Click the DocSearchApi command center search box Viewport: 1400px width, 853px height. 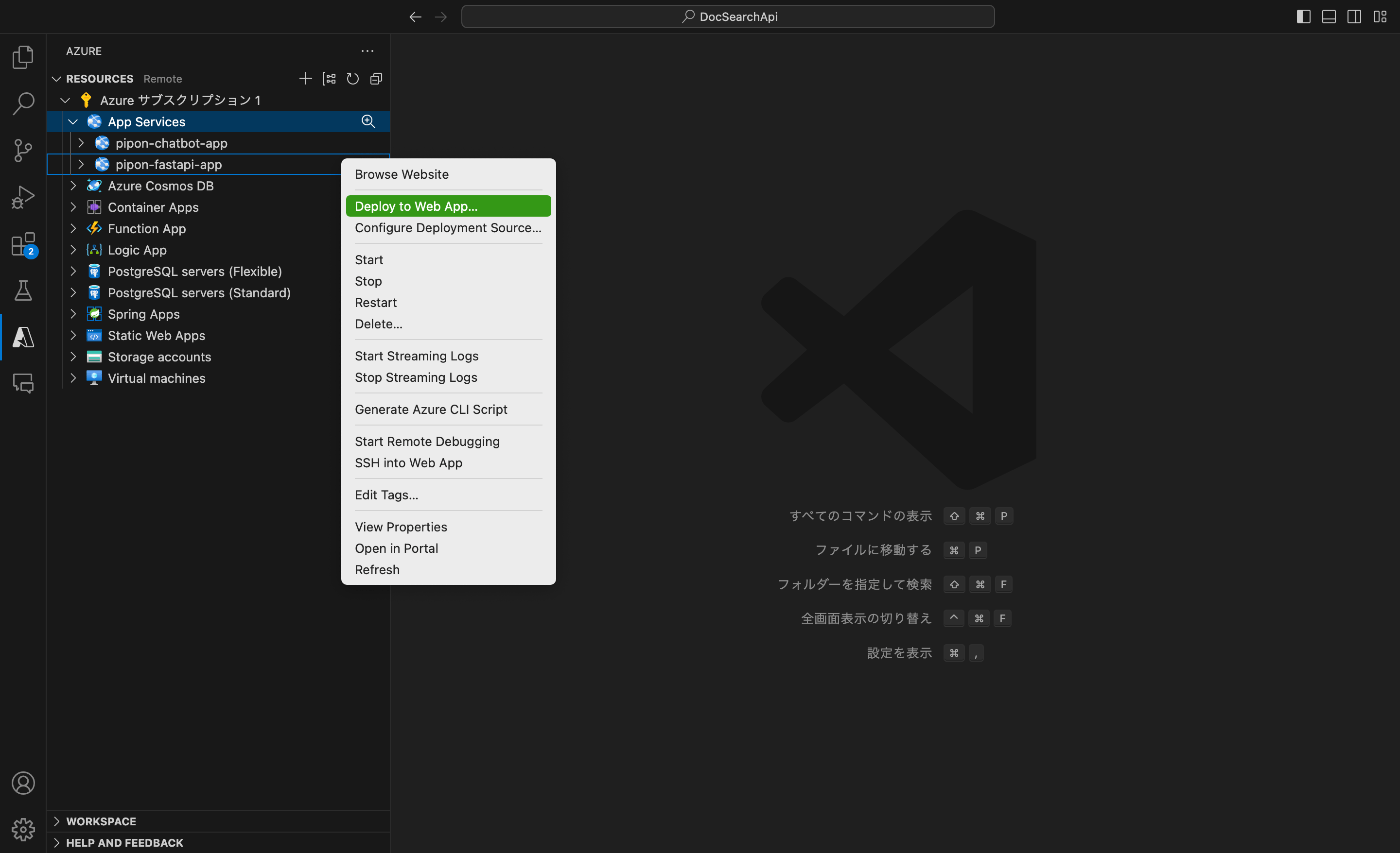[728, 17]
